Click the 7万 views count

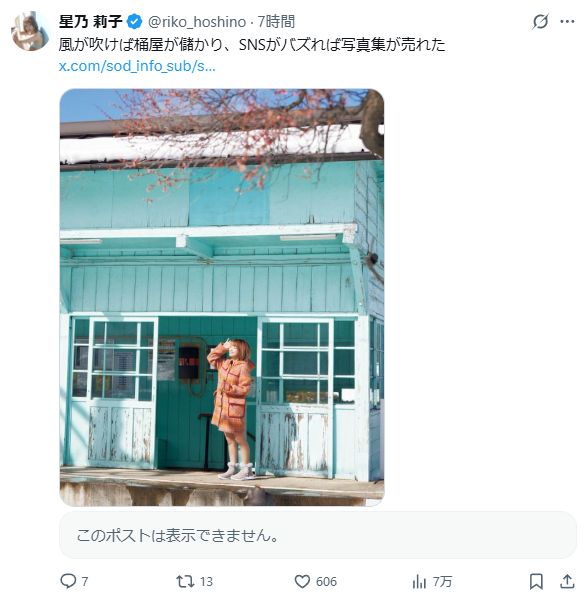point(442,582)
